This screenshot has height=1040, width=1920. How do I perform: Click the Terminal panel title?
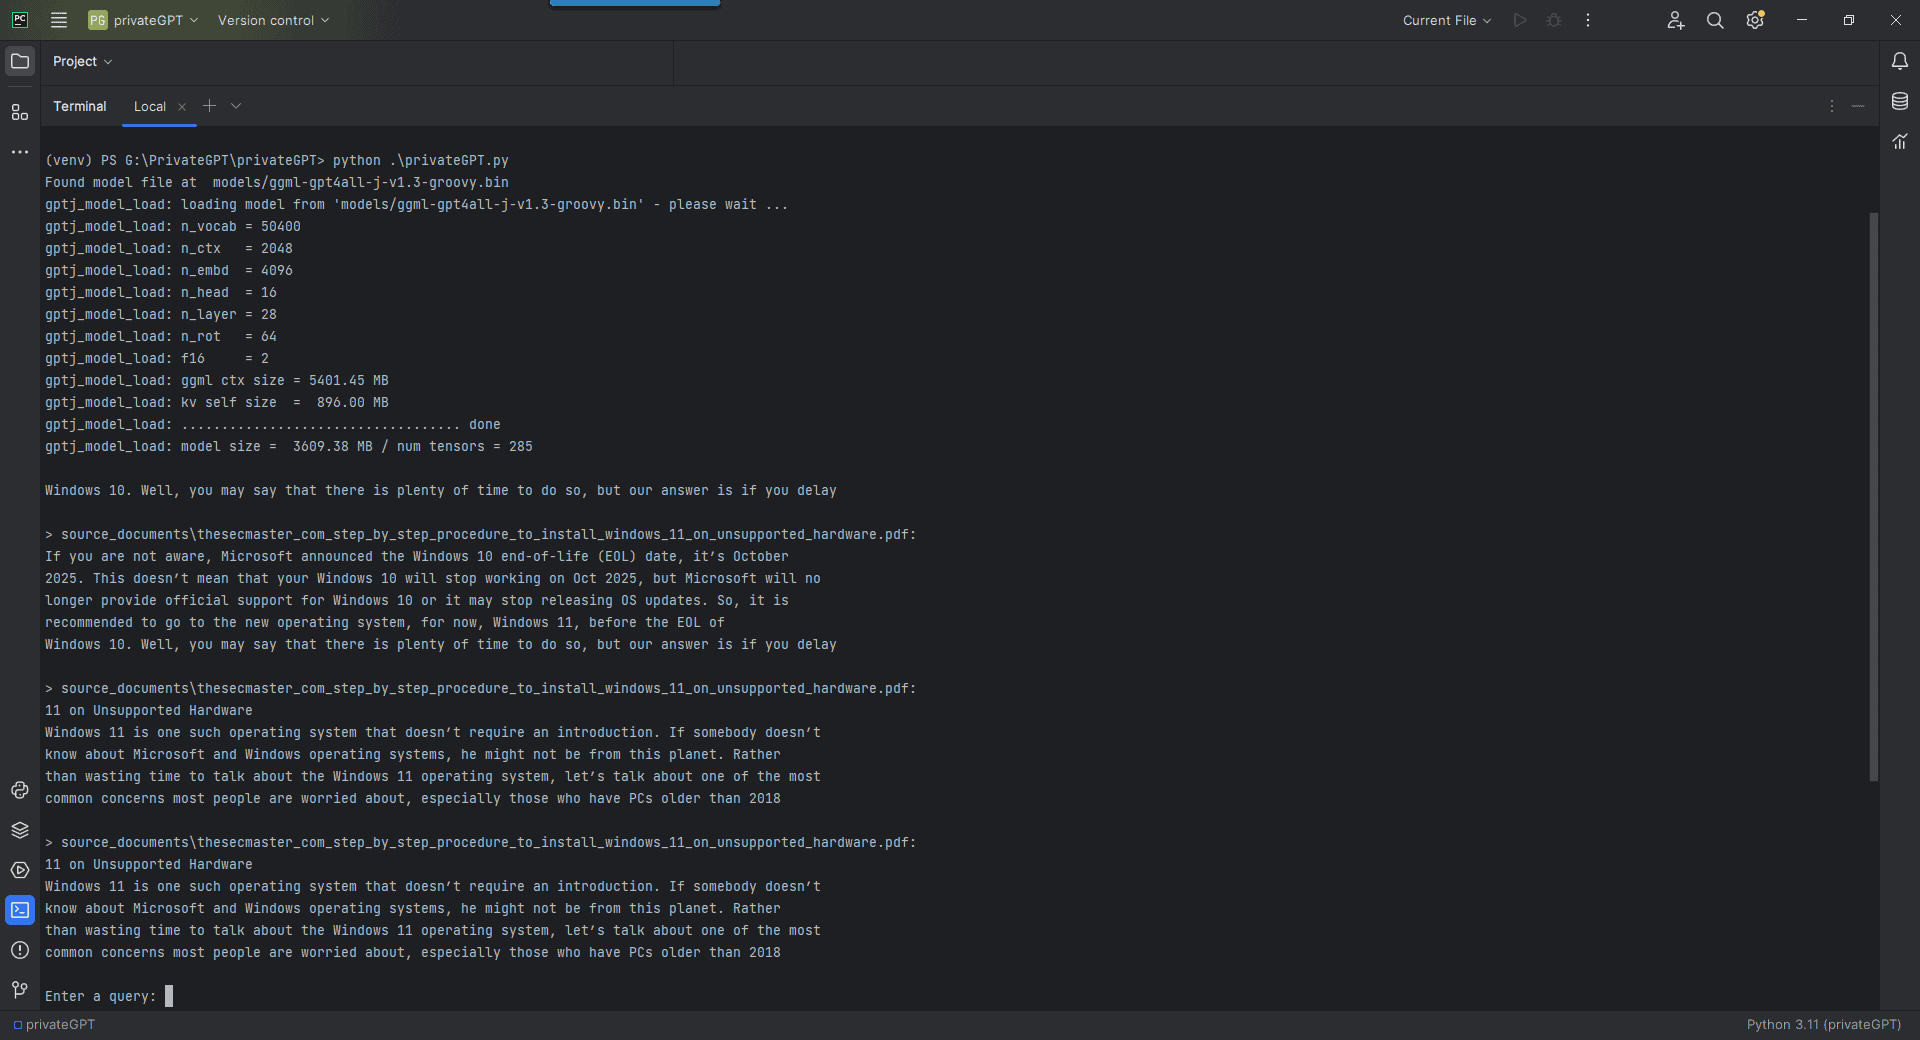point(80,106)
